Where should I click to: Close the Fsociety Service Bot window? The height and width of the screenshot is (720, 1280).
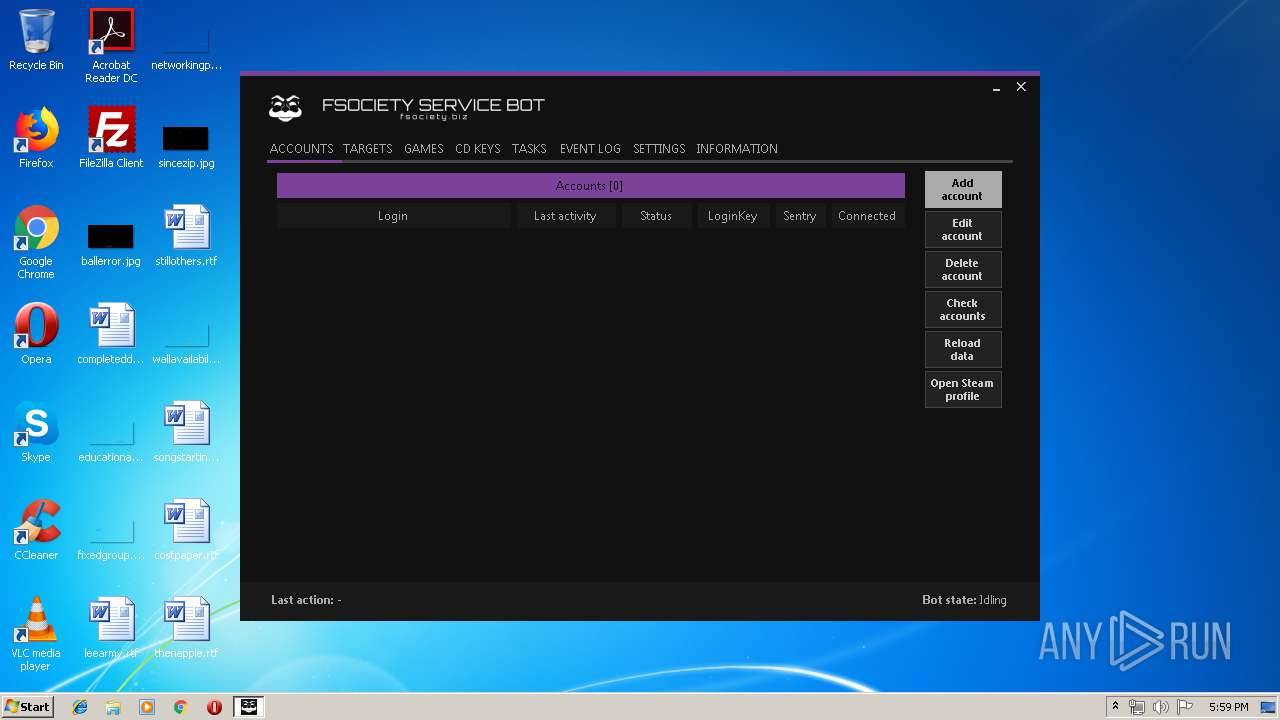pos(1021,87)
